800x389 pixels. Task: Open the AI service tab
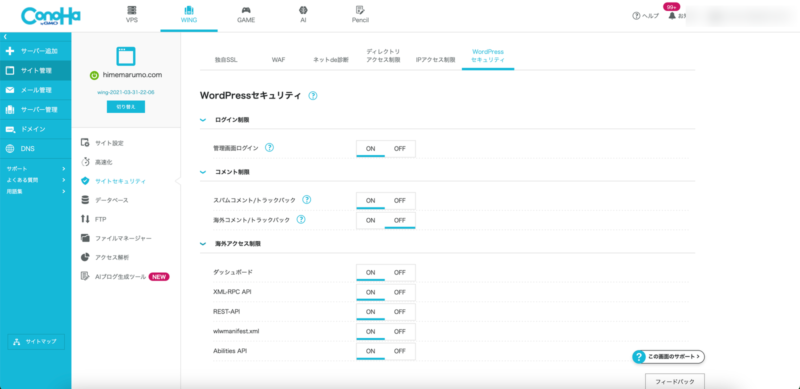click(x=303, y=15)
